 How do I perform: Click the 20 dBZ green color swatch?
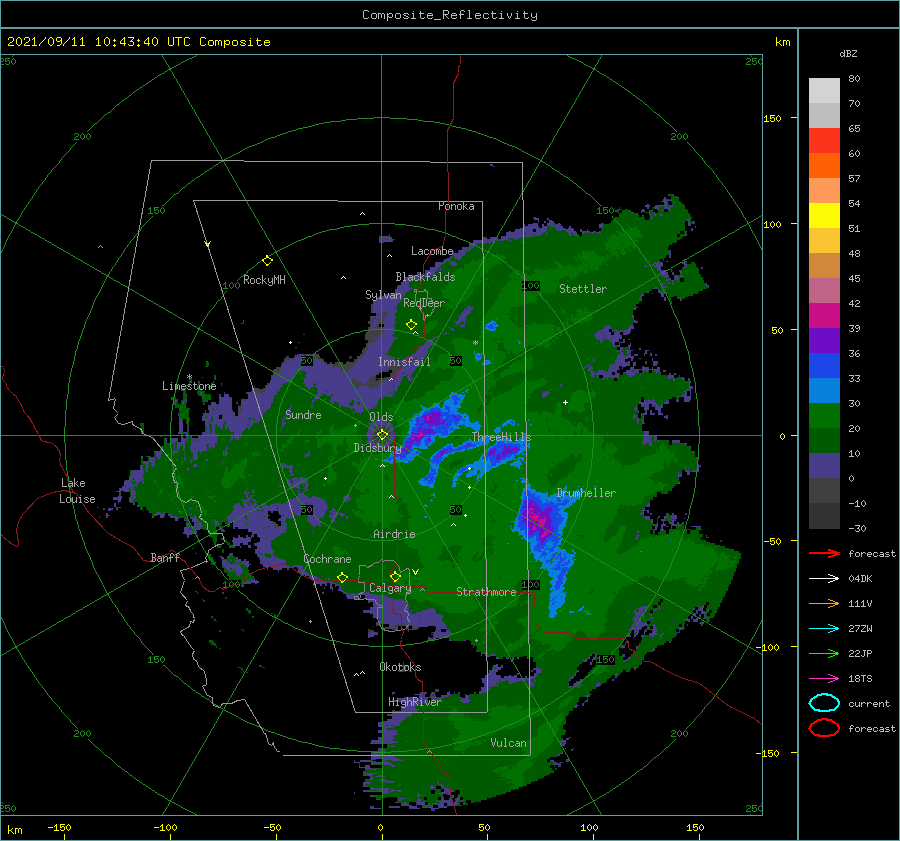(824, 440)
